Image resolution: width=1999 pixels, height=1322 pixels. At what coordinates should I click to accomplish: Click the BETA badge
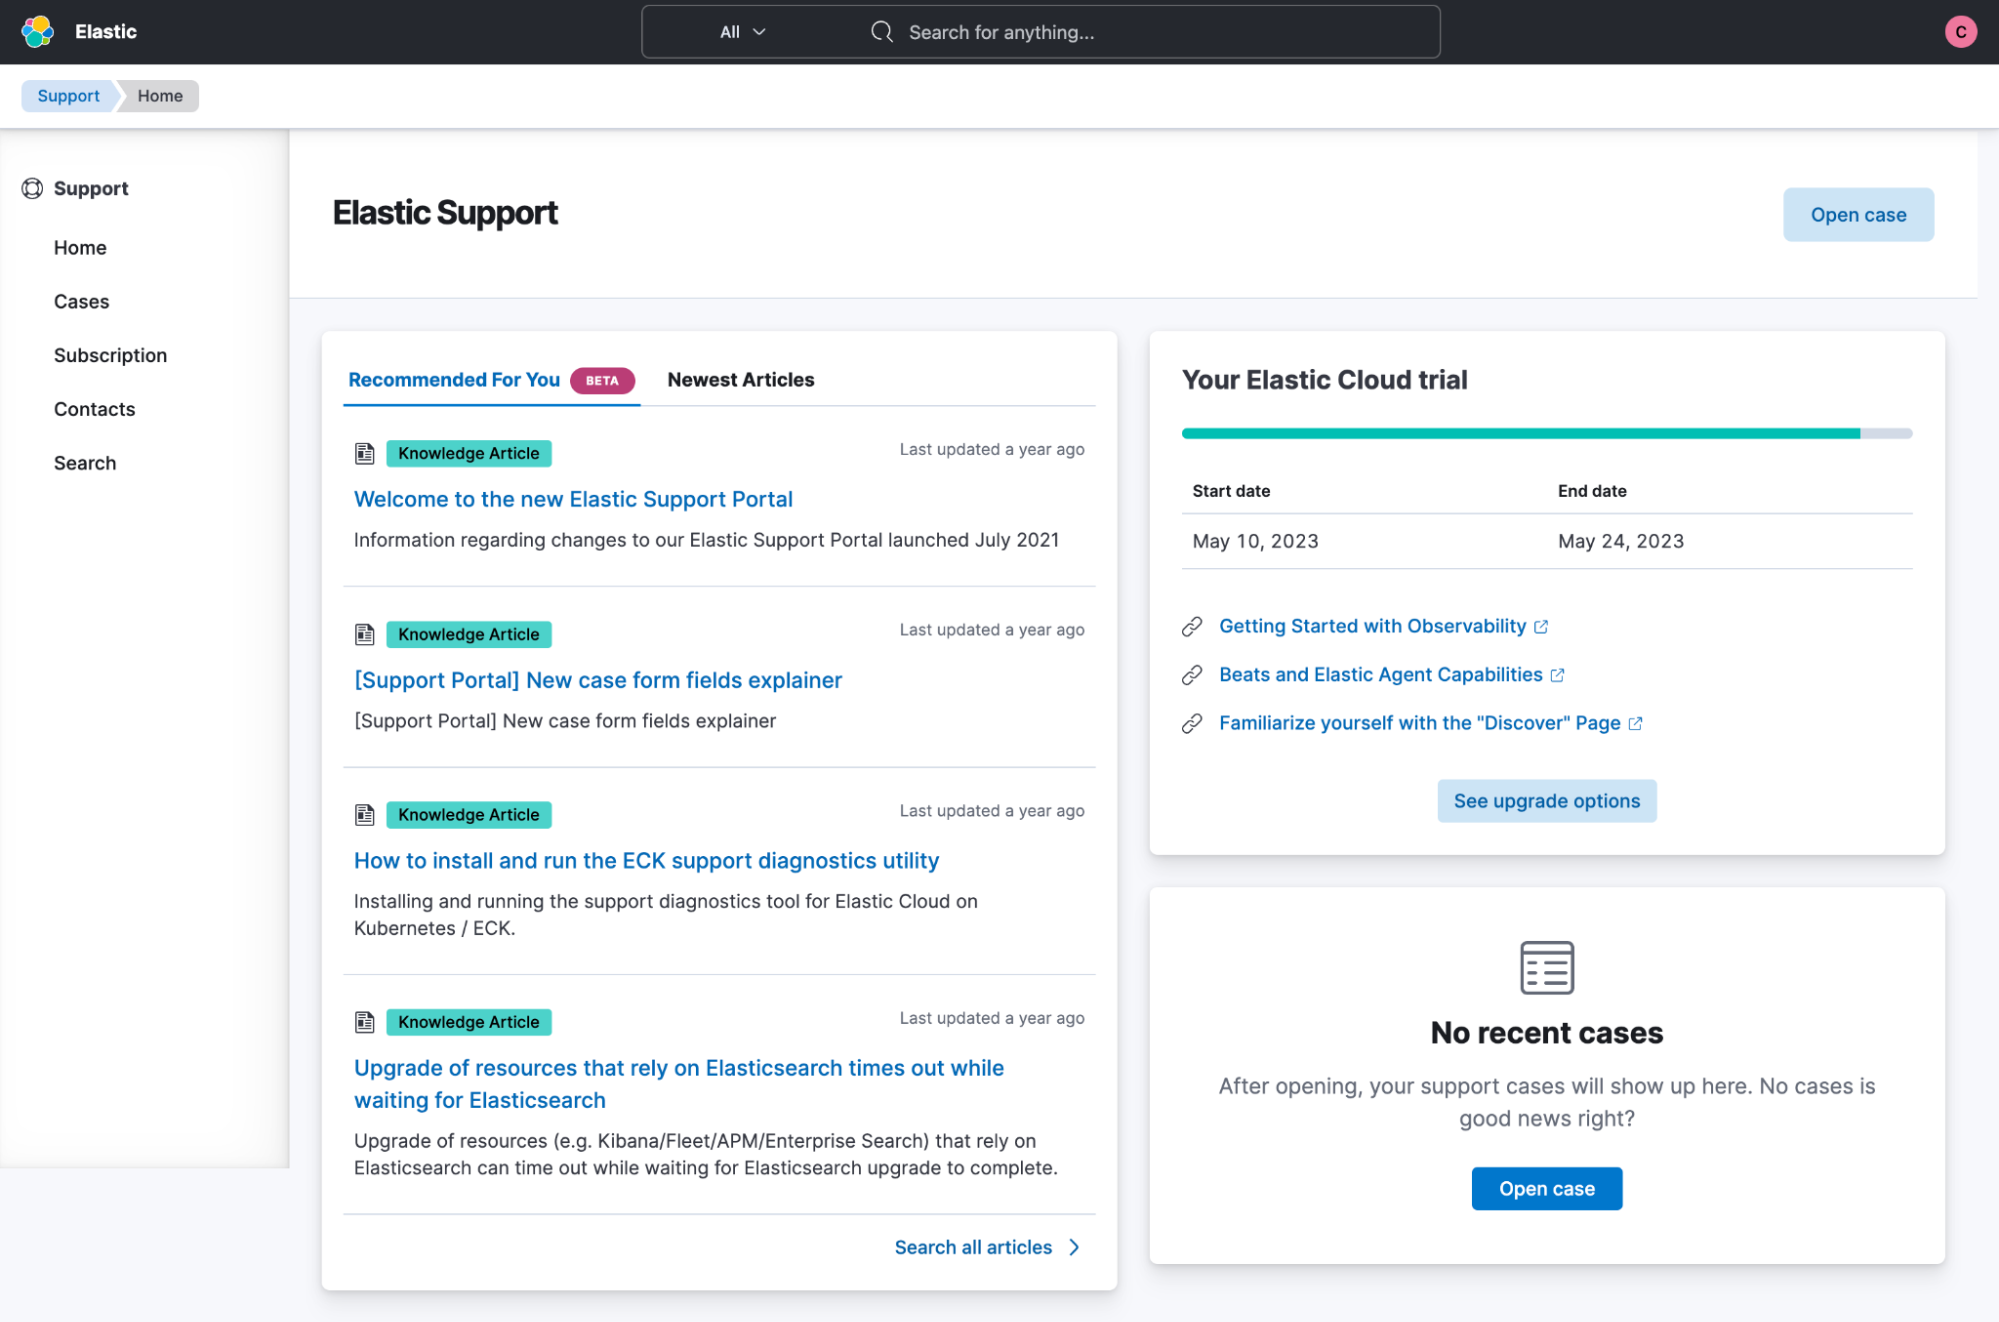pos(602,380)
